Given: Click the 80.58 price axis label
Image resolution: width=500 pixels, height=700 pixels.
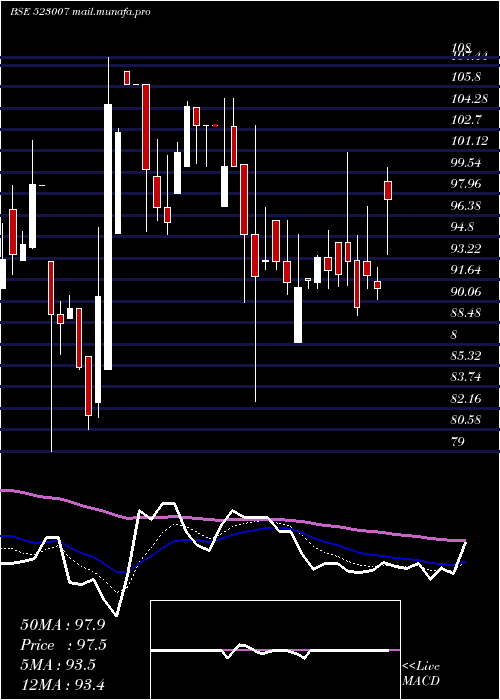Looking at the screenshot, I should [466, 420].
